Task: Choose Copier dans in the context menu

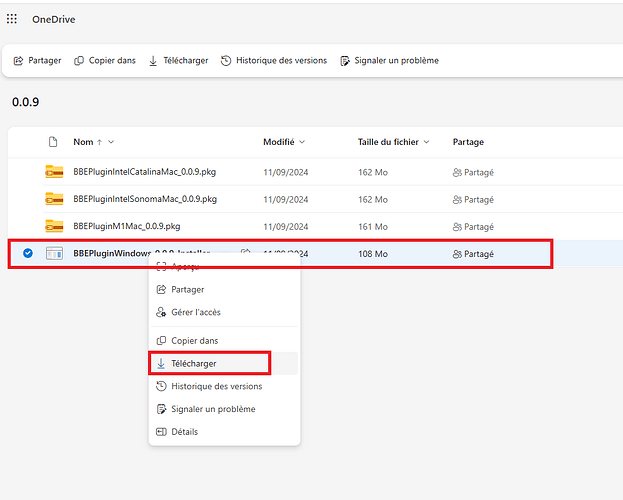Action: [224, 341]
